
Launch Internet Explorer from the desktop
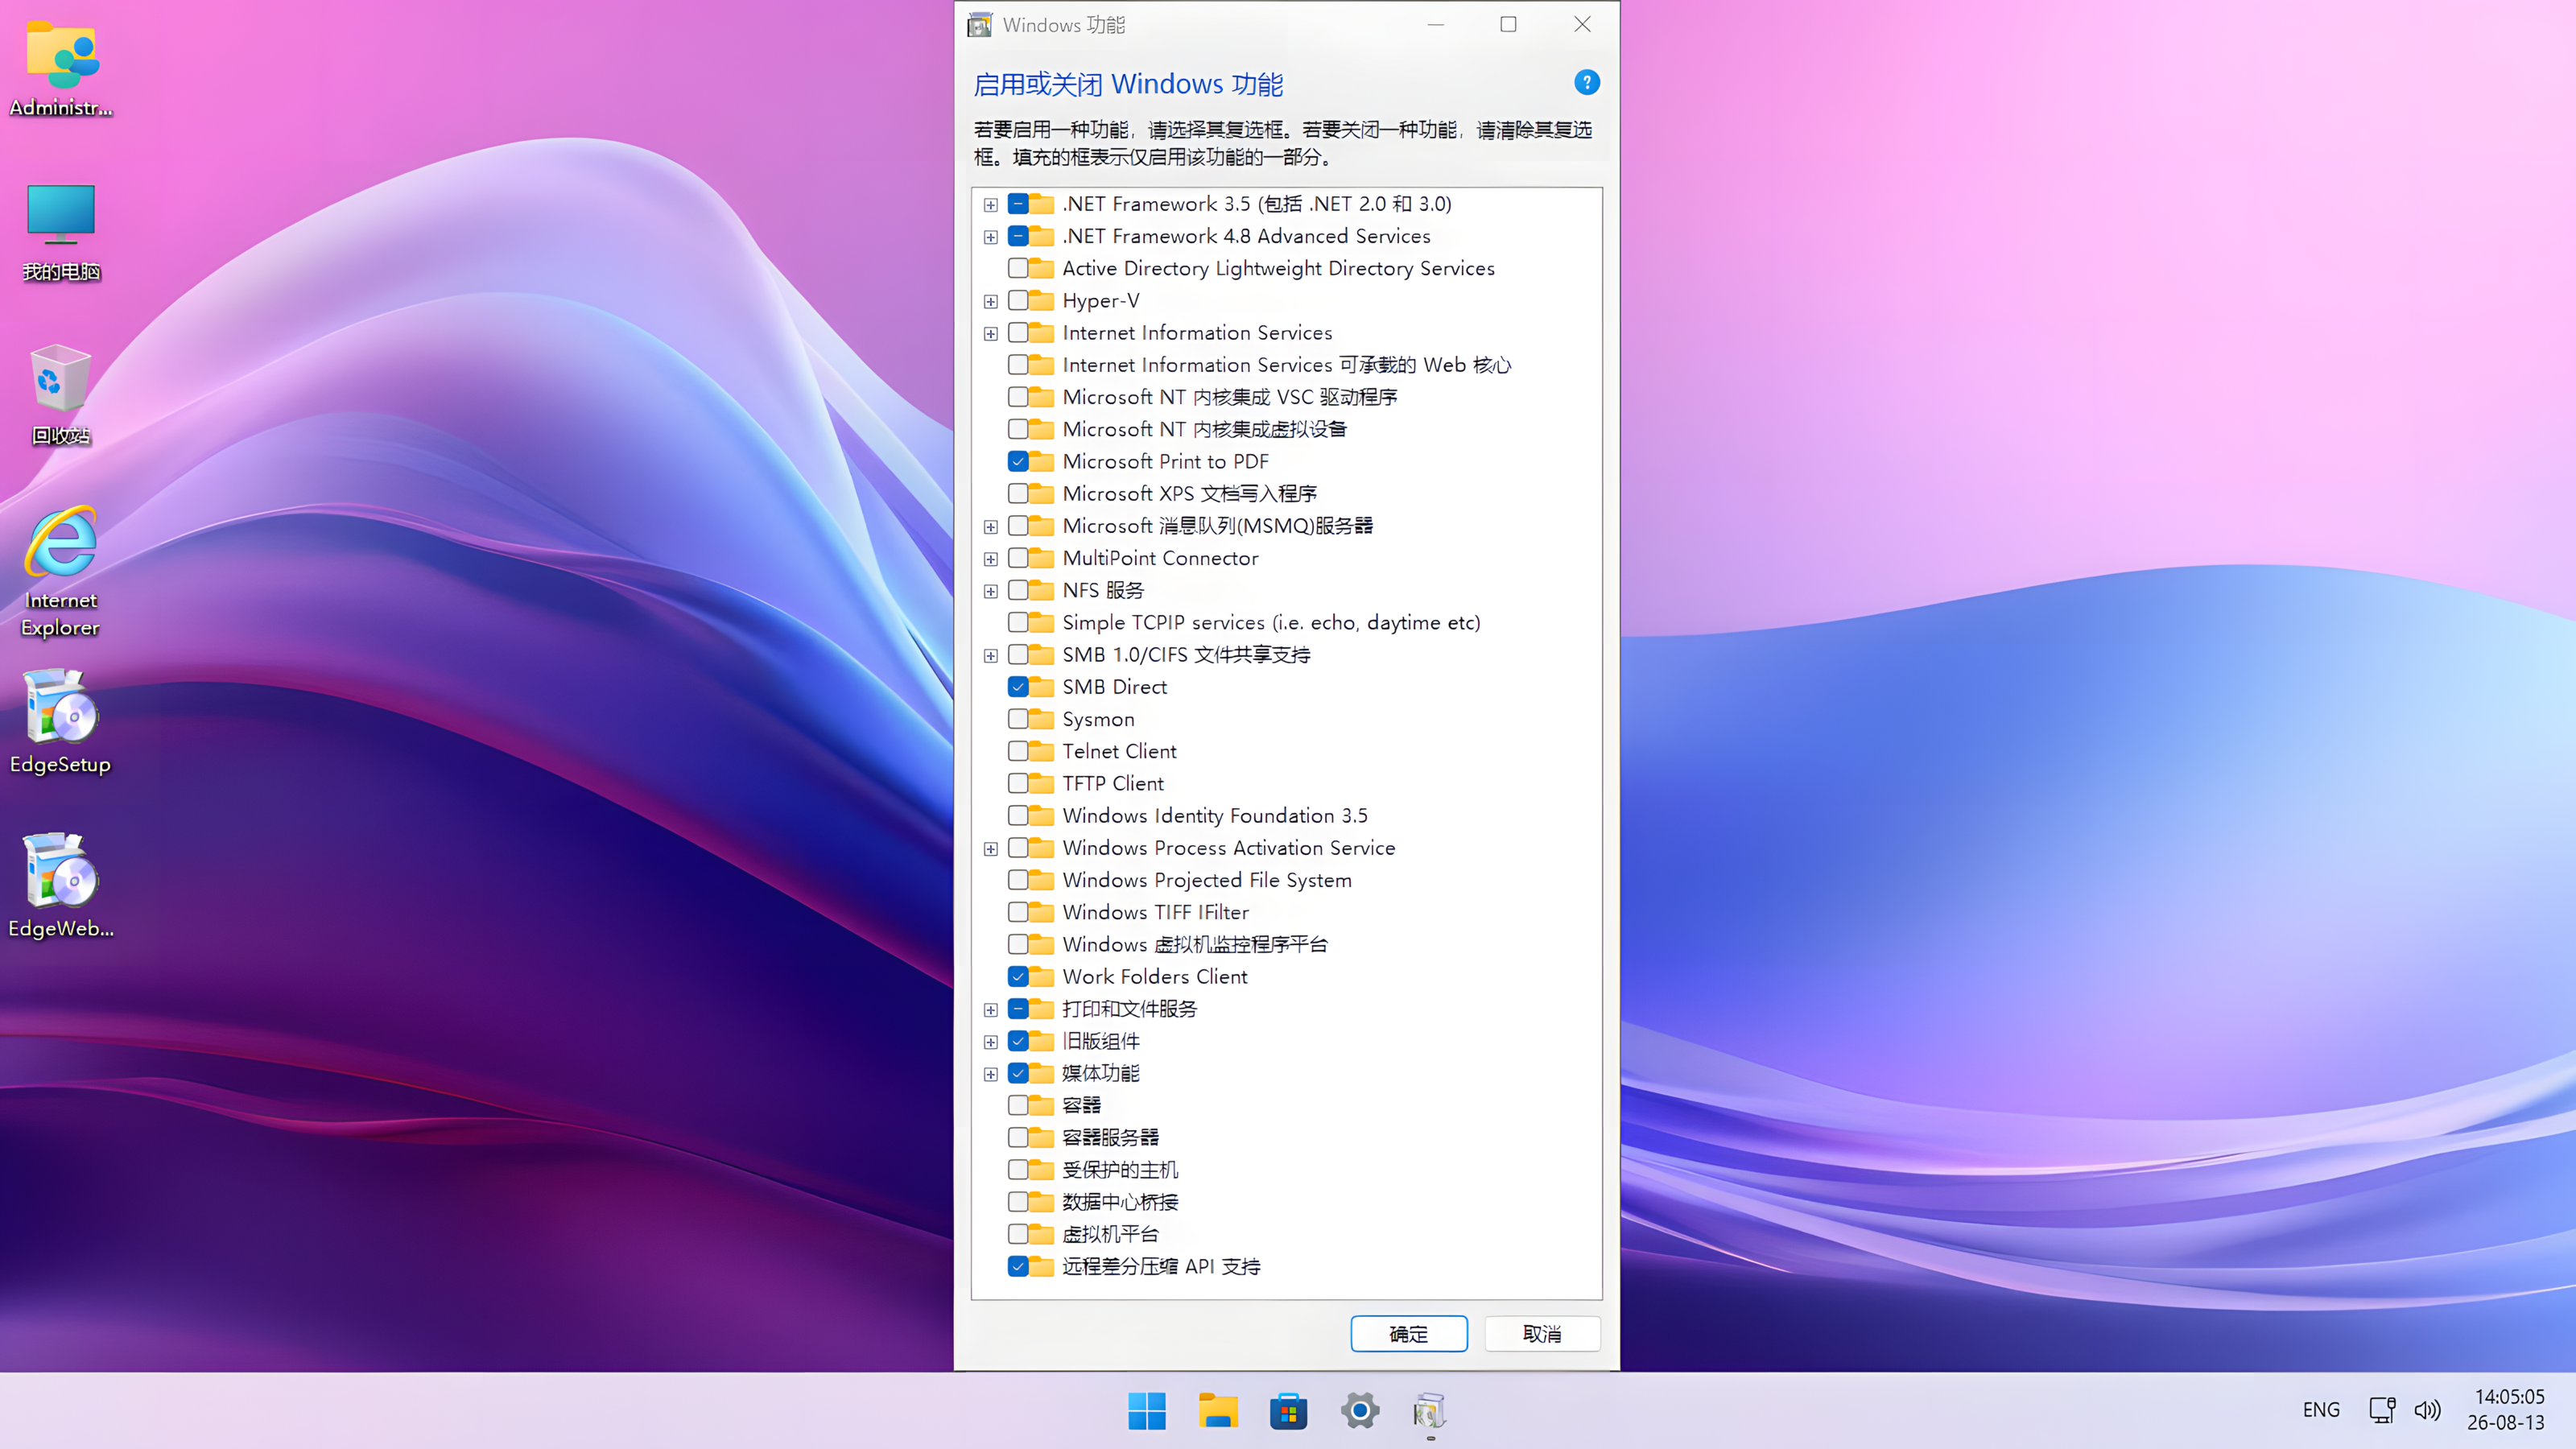[x=61, y=572]
